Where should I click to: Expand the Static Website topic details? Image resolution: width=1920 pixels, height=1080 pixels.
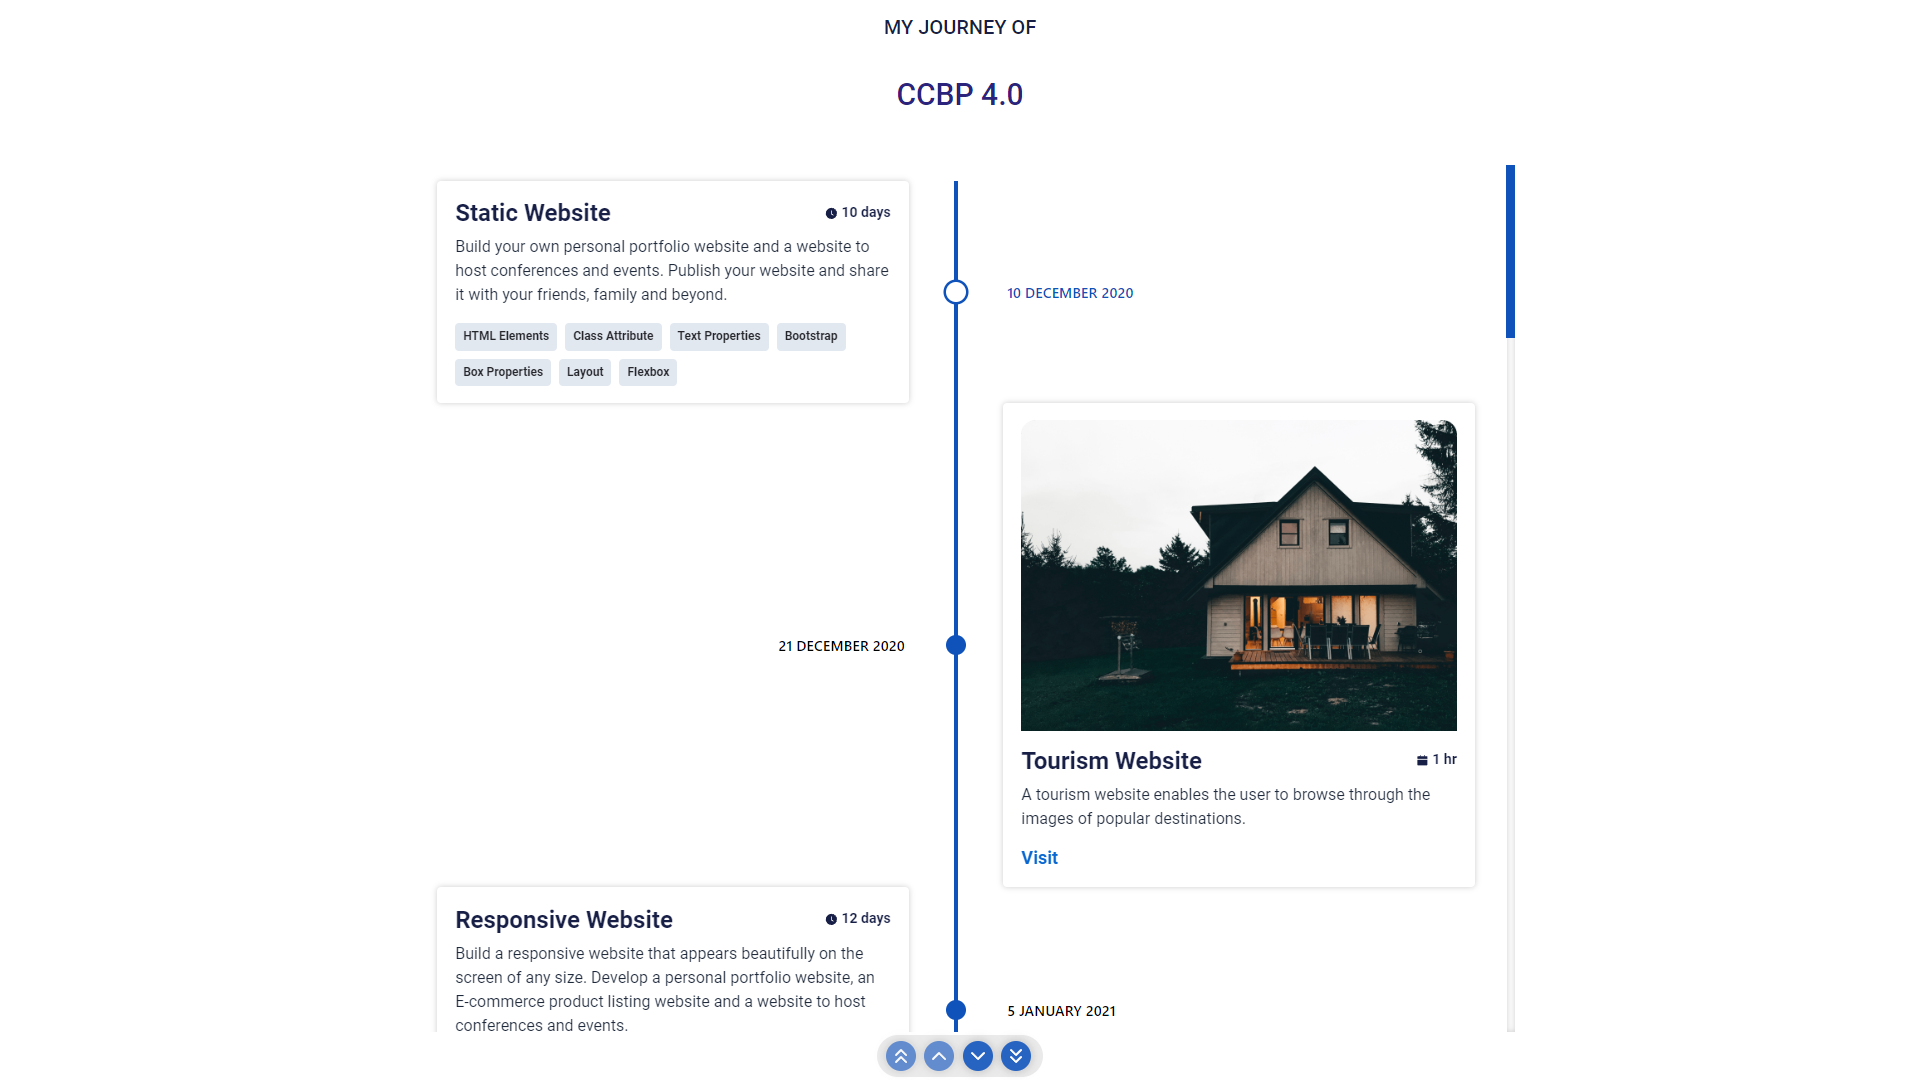click(533, 212)
